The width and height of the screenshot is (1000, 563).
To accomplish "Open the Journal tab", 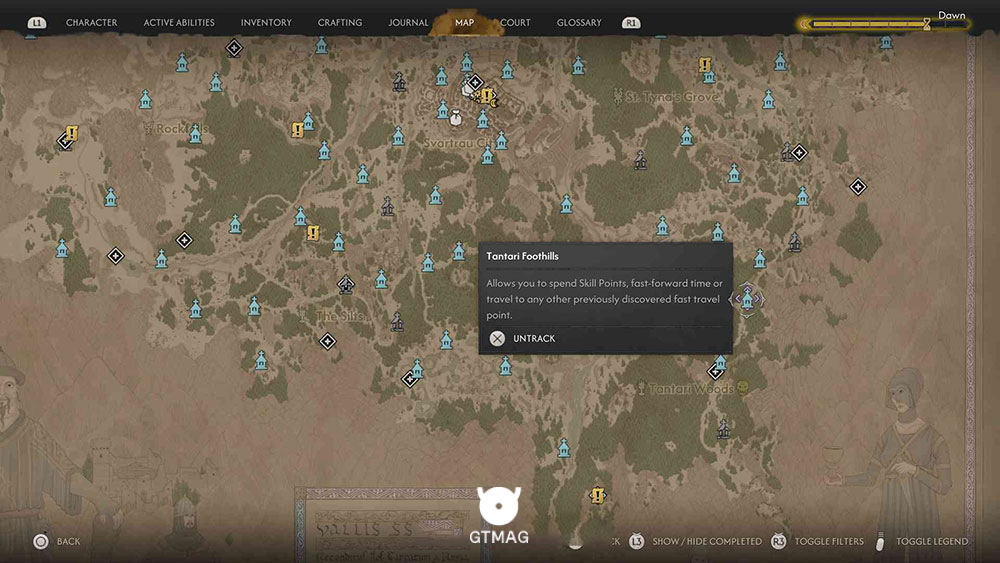I will pos(408,22).
